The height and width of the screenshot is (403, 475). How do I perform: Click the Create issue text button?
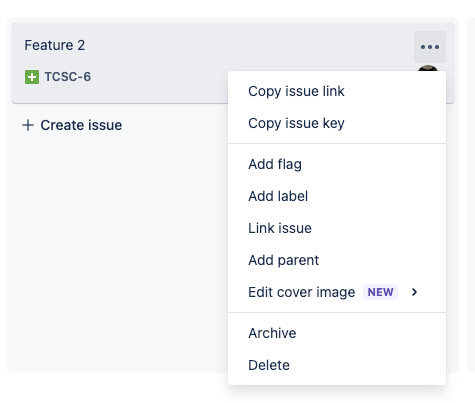coord(81,125)
